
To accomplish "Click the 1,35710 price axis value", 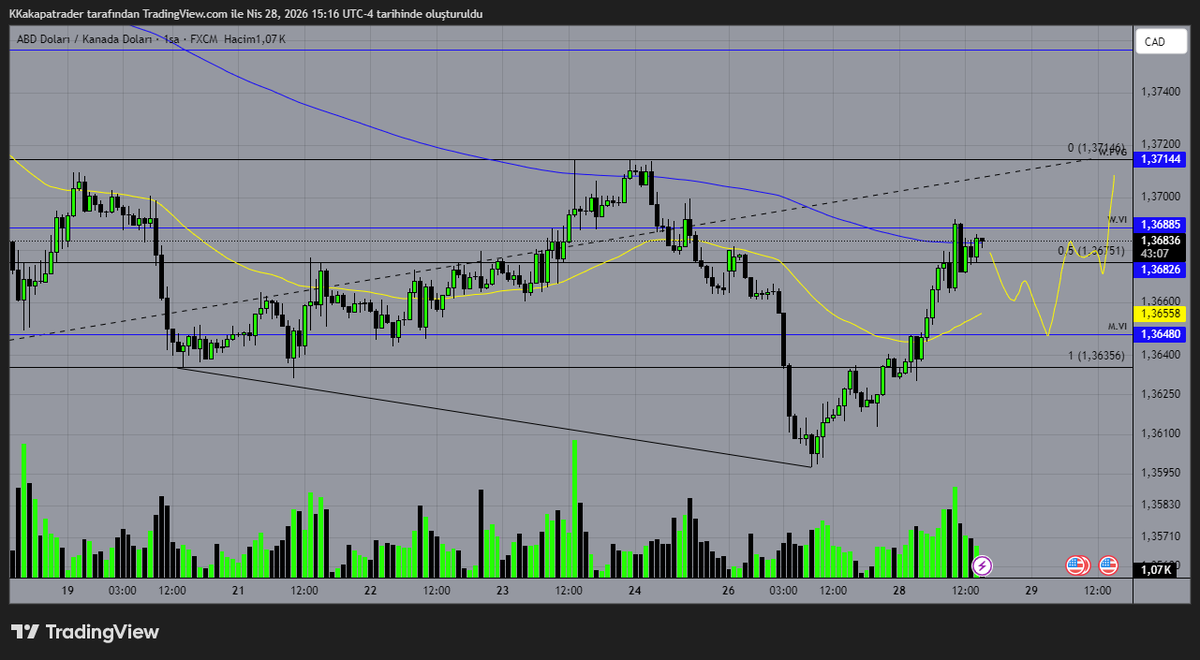I will click(x=1161, y=535).
